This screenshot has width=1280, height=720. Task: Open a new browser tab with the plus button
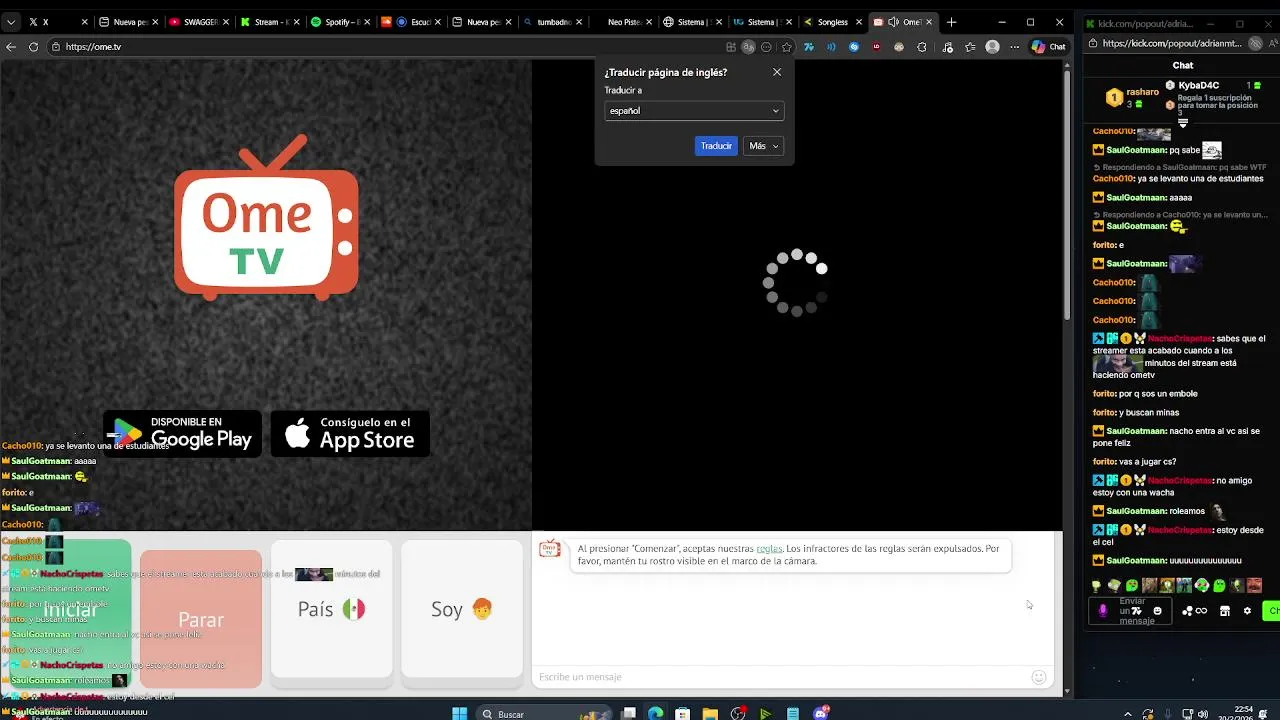951,22
